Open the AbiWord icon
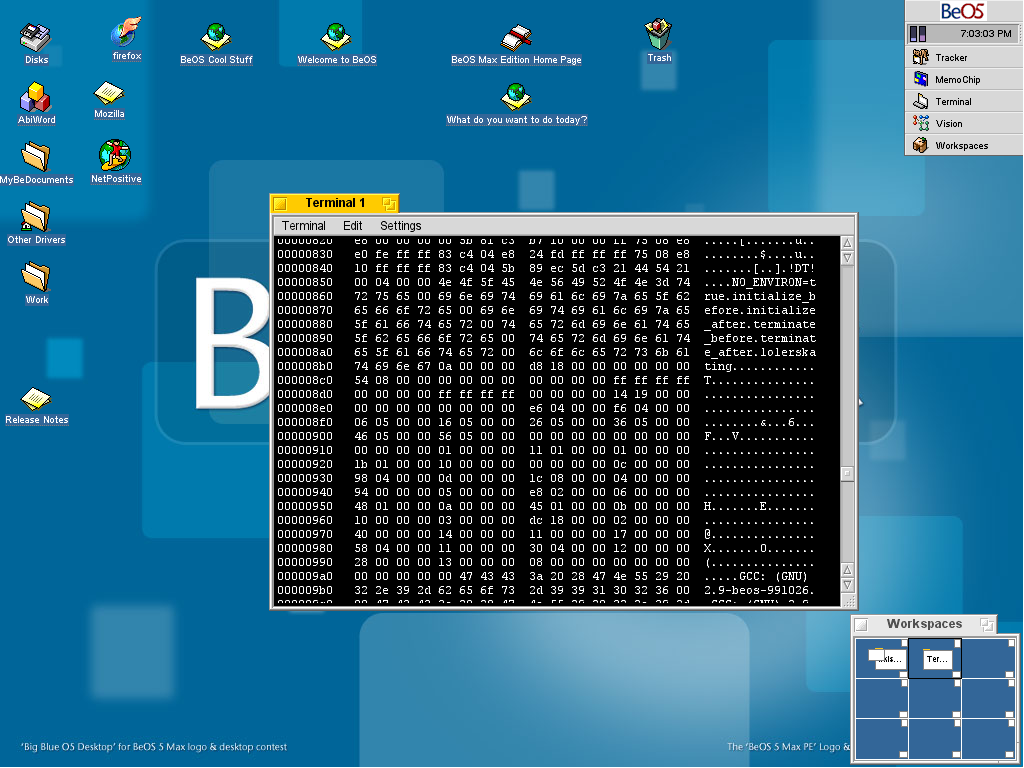Image resolution: width=1024 pixels, height=768 pixels. 36,98
